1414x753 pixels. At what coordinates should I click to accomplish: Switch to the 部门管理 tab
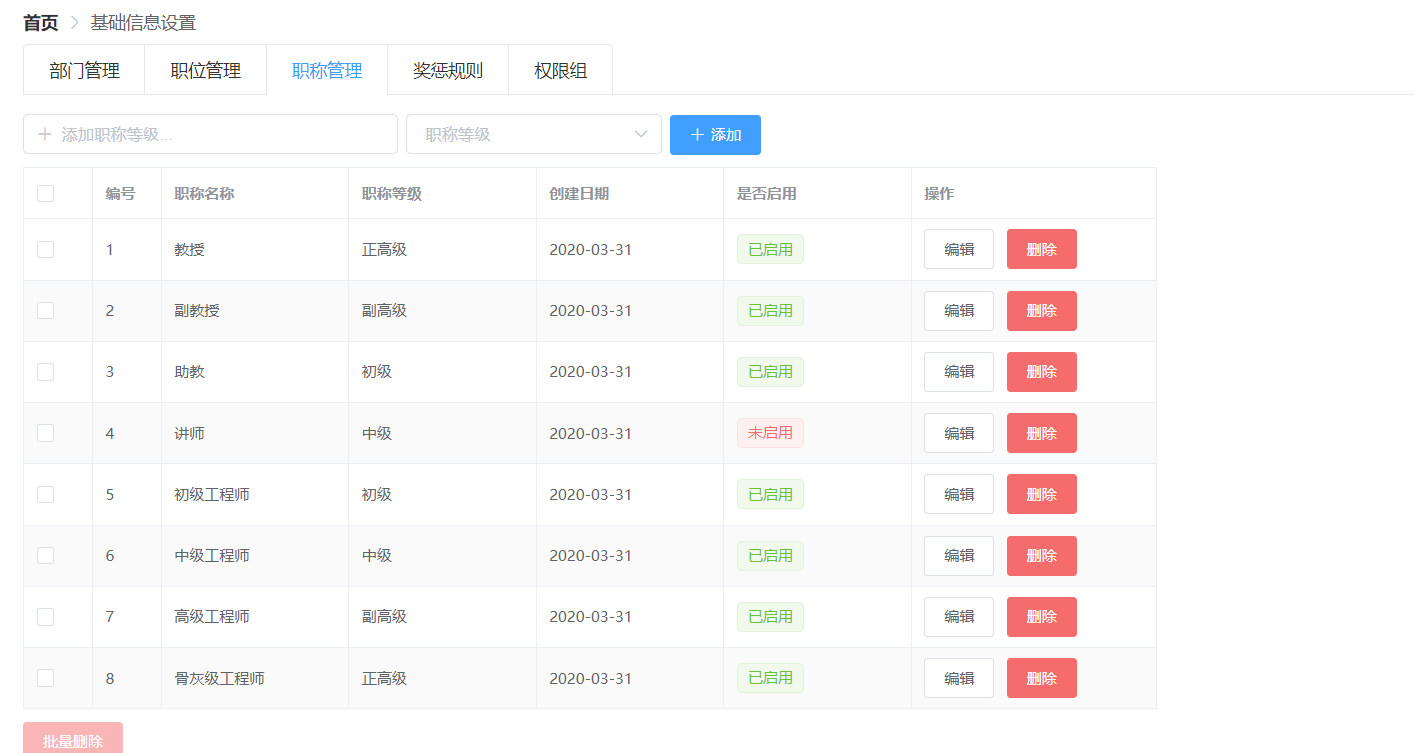coord(84,70)
